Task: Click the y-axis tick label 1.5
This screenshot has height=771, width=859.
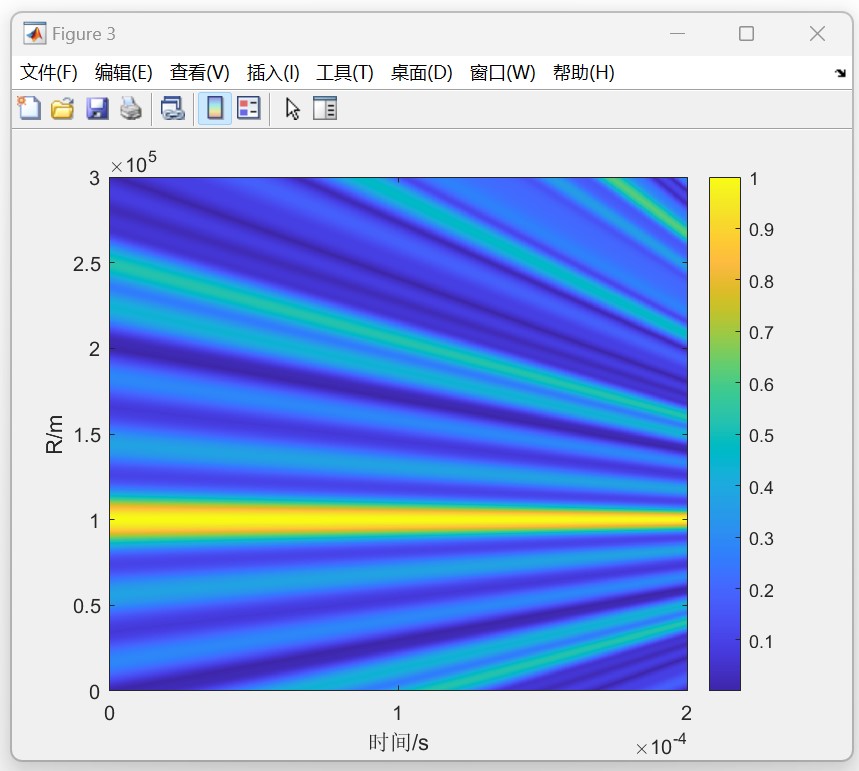Action: pos(87,435)
